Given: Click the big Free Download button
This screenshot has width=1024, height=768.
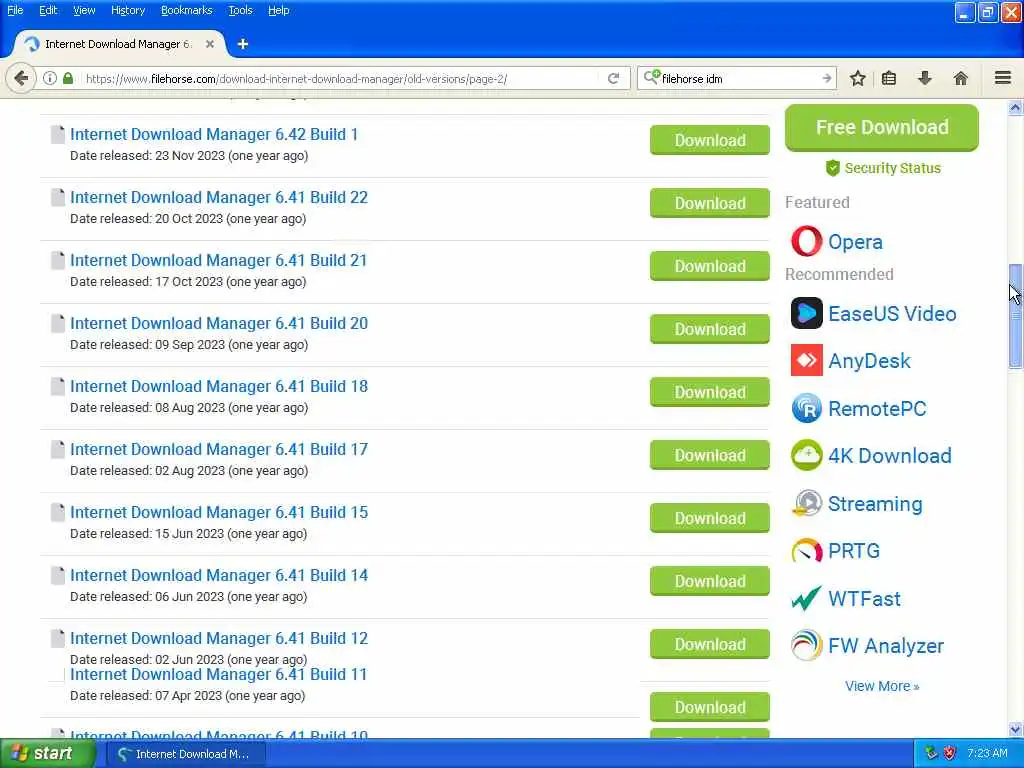Looking at the screenshot, I should tap(882, 127).
